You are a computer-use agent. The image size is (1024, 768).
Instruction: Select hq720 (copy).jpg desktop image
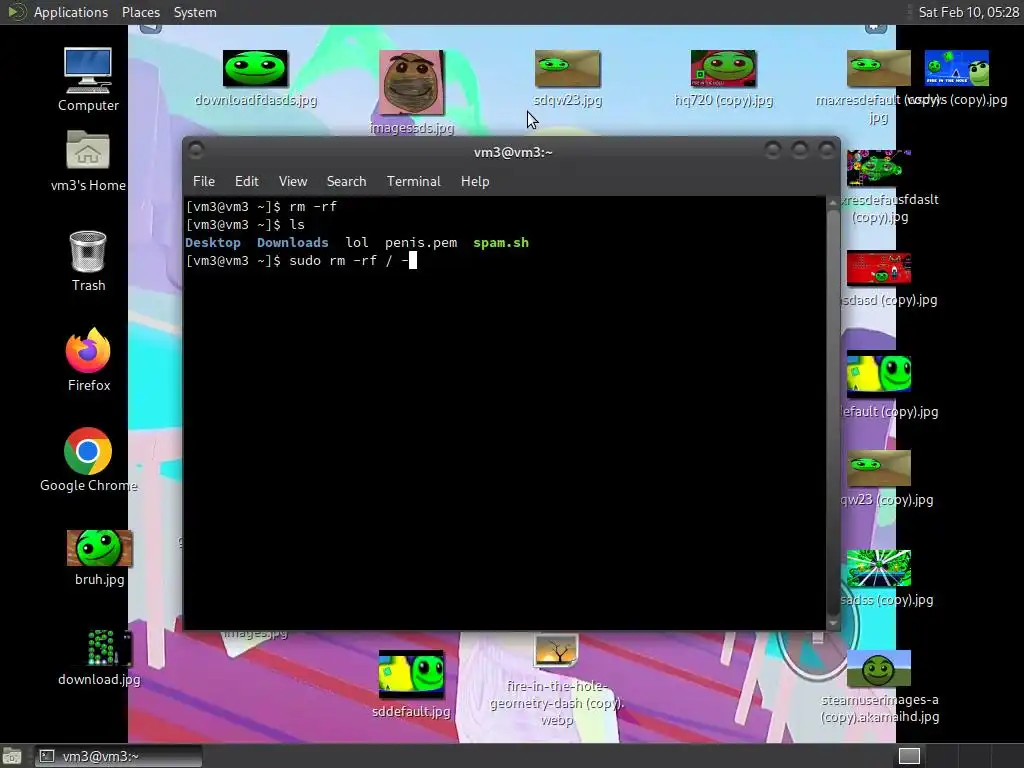[724, 69]
